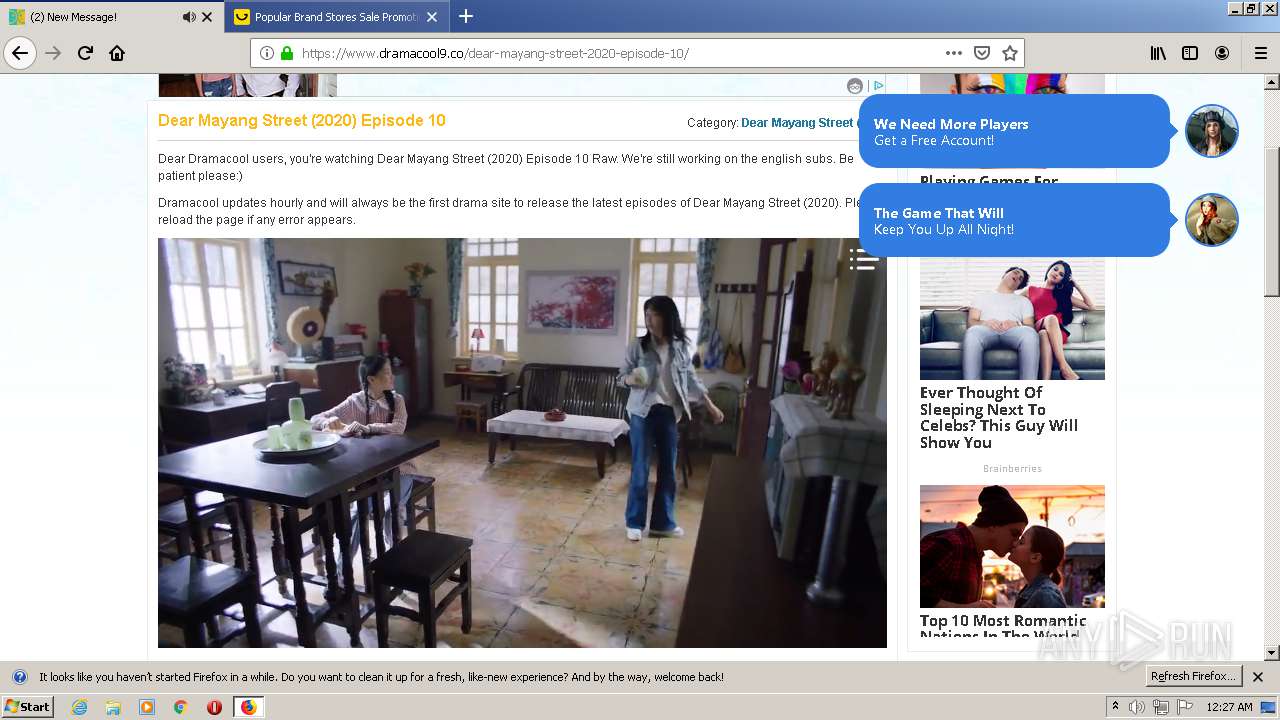Open 'Top 10 Most Romantic' article link
The width and height of the screenshot is (1280, 720).
(x=1003, y=628)
